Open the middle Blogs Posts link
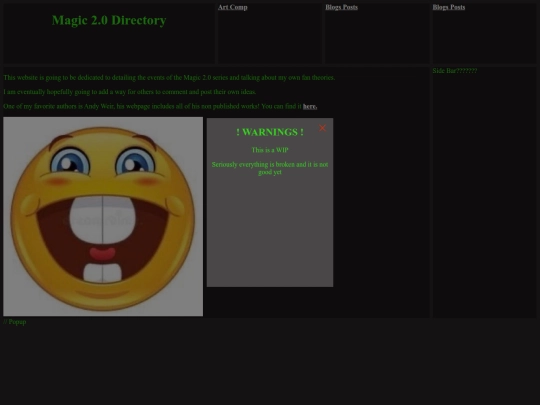The width and height of the screenshot is (540, 405). click(x=341, y=7)
